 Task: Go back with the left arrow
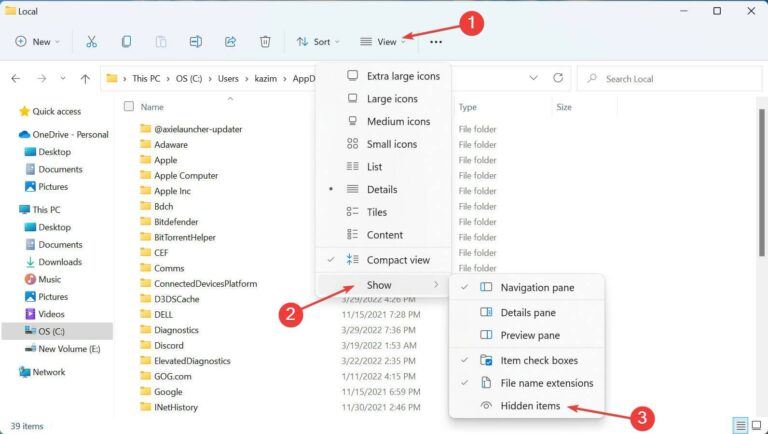(16, 78)
